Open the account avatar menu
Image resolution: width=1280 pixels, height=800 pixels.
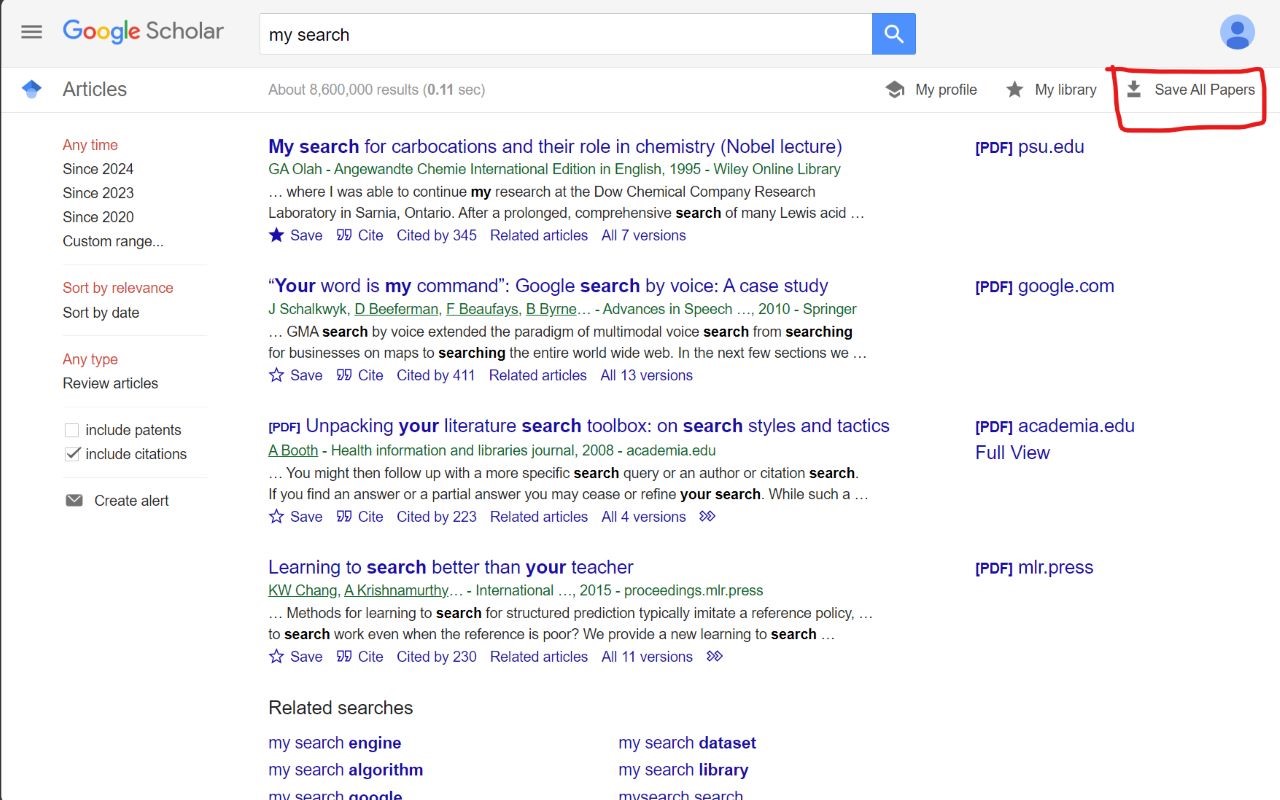pos(1237,32)
